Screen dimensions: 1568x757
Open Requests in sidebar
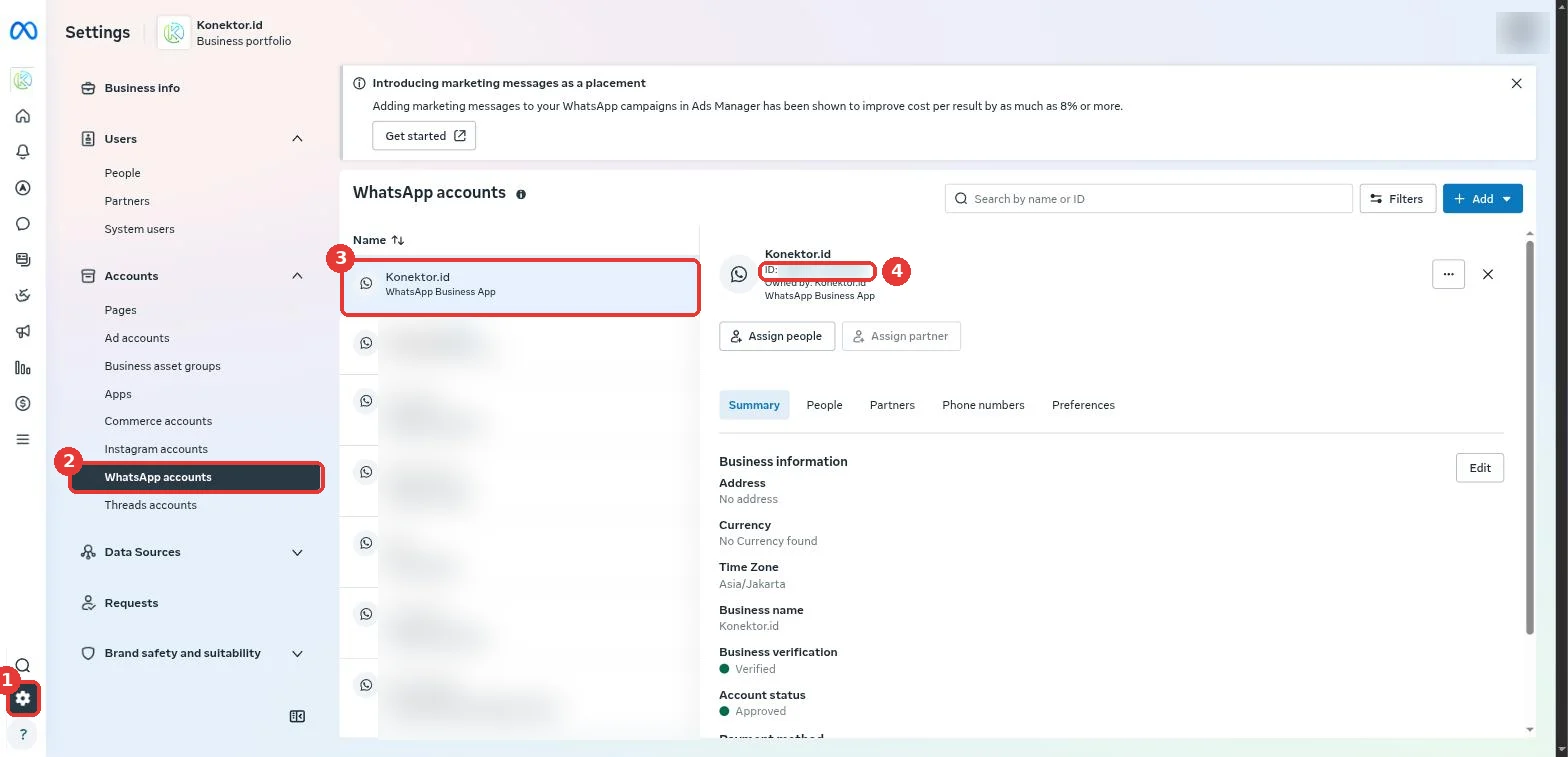coord(131,603)
